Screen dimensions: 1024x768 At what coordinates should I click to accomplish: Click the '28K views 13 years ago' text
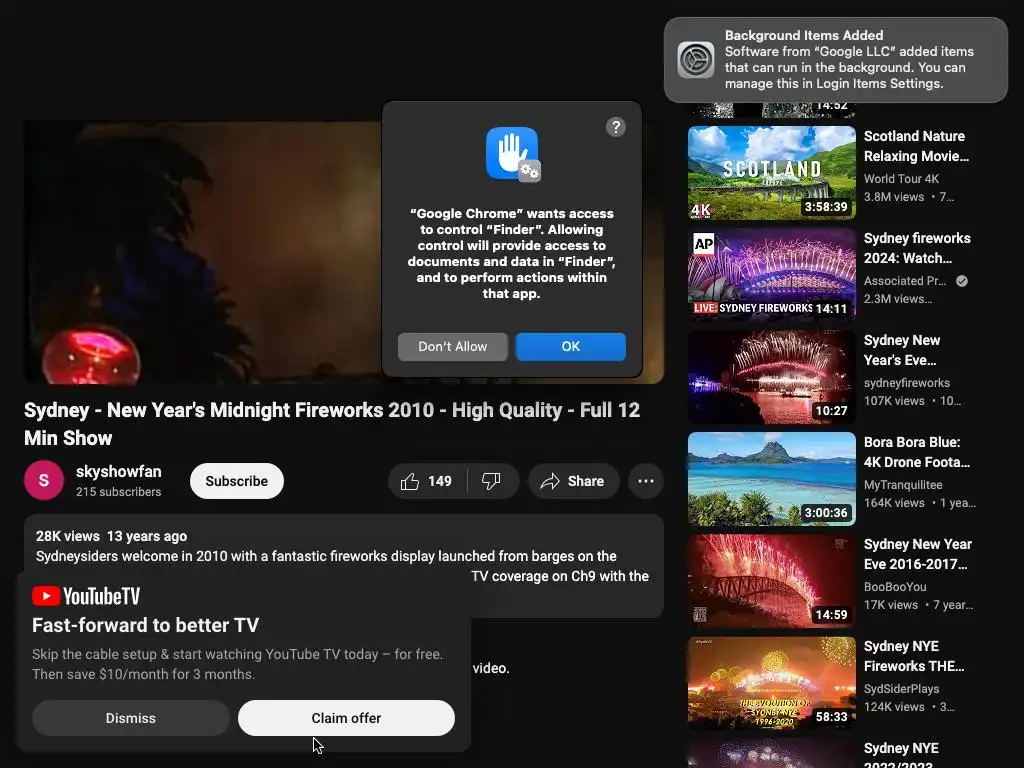(111, 536)
